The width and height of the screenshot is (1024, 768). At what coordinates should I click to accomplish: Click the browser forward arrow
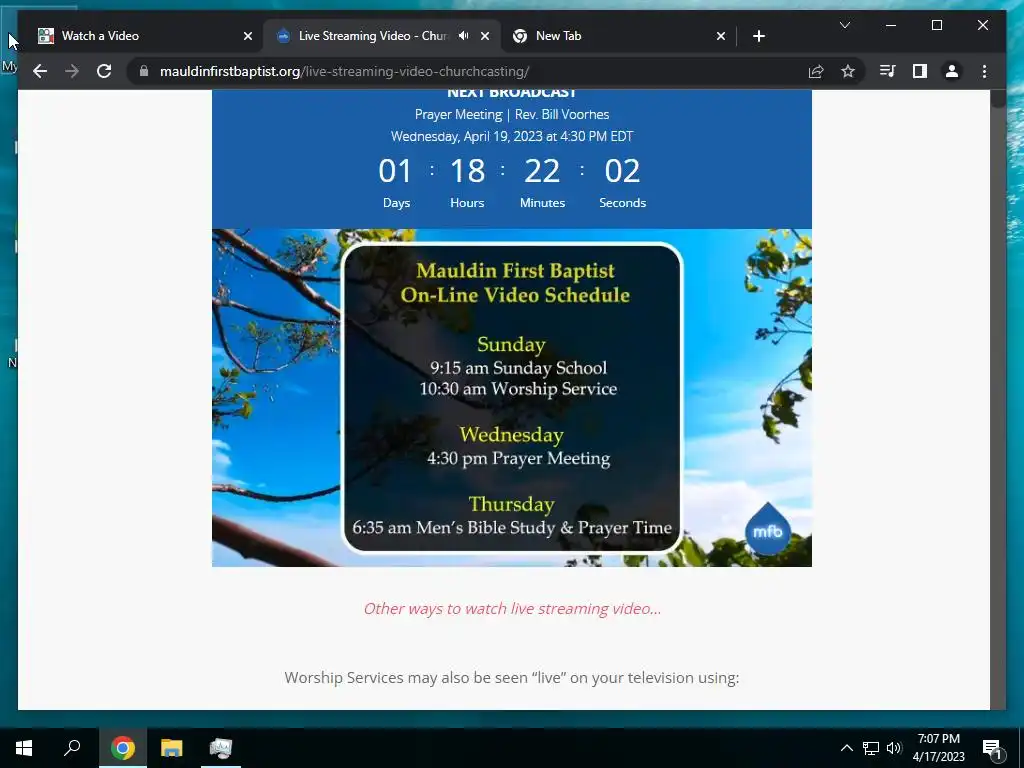(72, 71)
